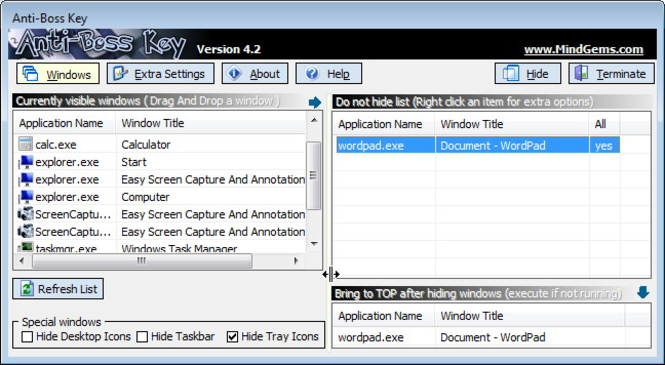The image size is (665, 365).
Task: Click the Extra Settings pencil icon
Action: tap(121, 73)
